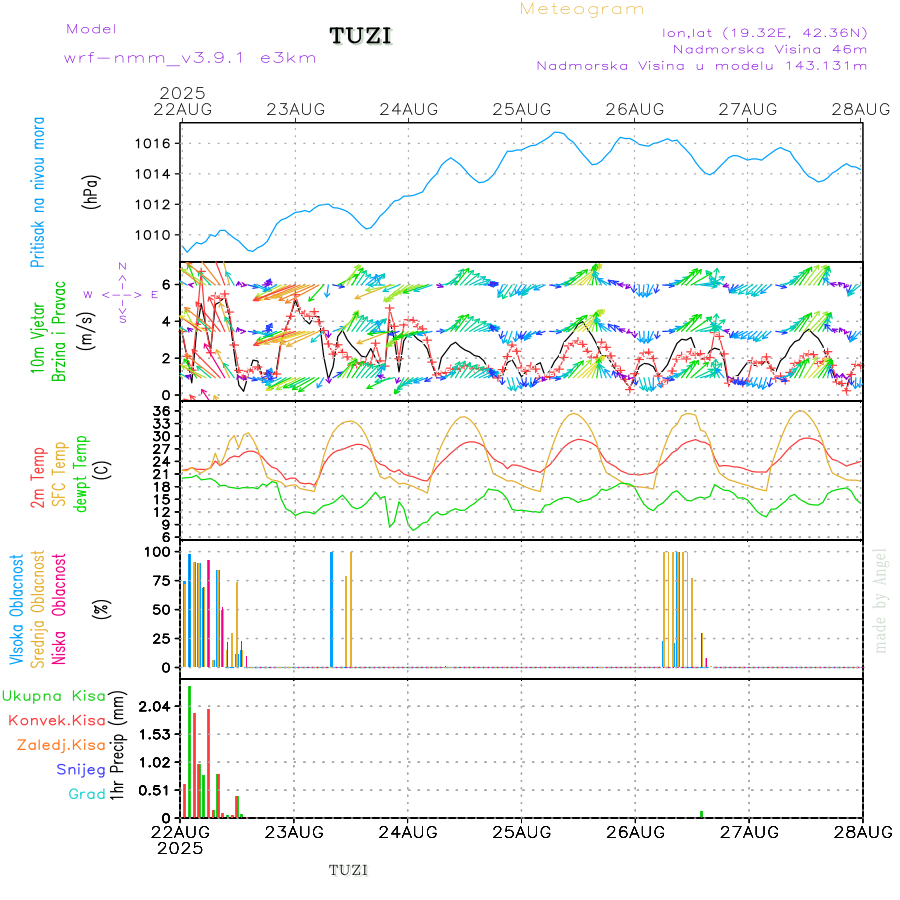Click the red 2m Temp axis label

pos(39,478)
